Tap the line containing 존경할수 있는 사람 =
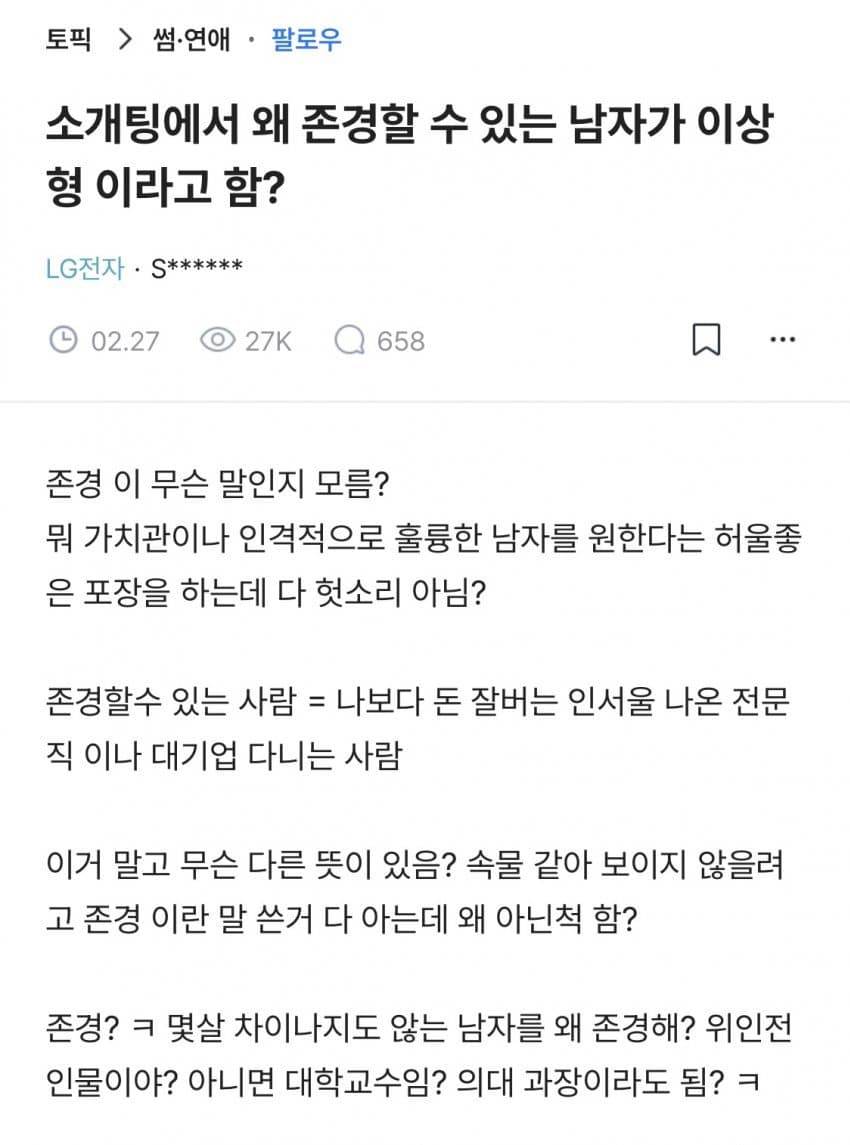The image size is (850, 1145). [417, 700]
